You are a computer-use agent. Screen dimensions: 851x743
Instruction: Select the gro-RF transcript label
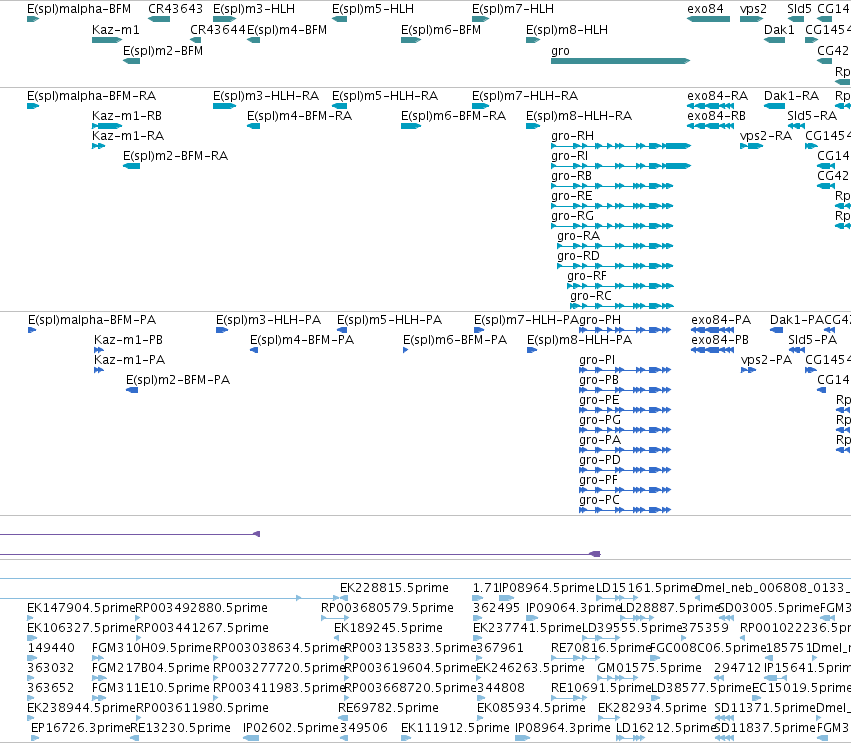point(587,276)
